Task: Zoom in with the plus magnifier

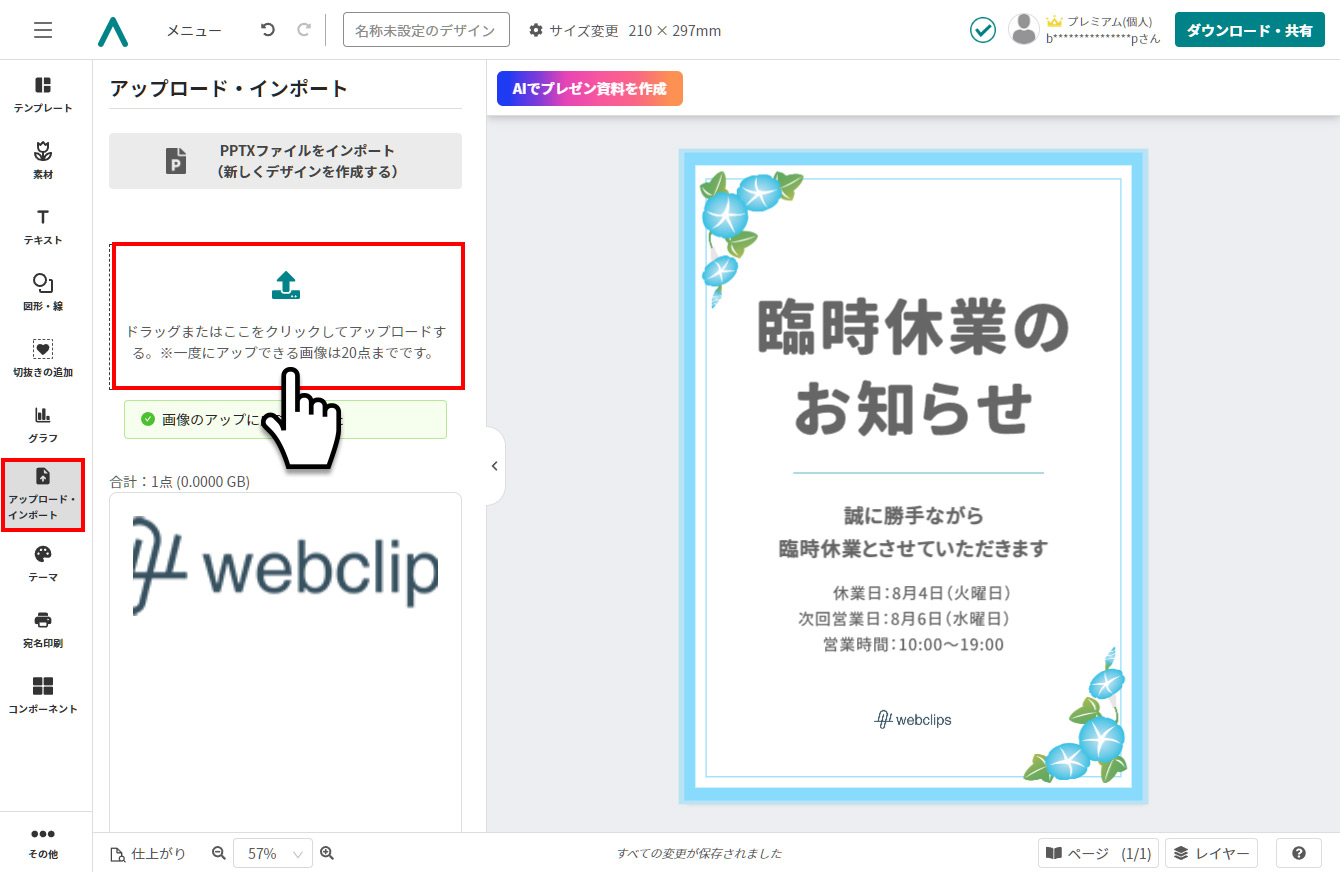Action: pos(326,853)
